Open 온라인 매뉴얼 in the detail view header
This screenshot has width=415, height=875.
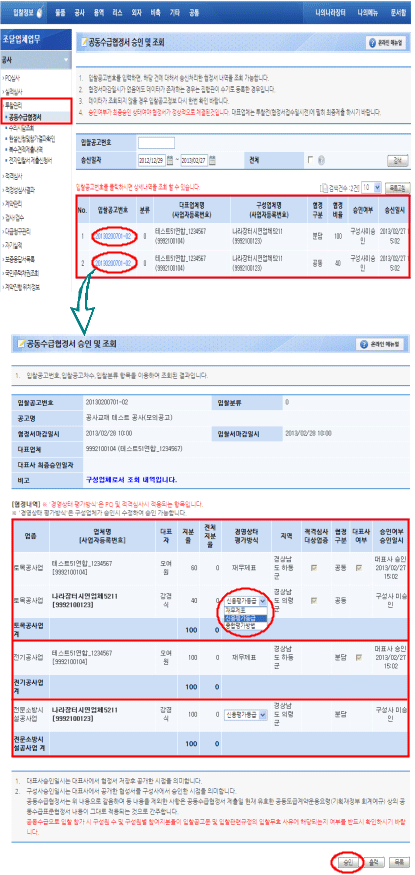click(x=381, y=344)
